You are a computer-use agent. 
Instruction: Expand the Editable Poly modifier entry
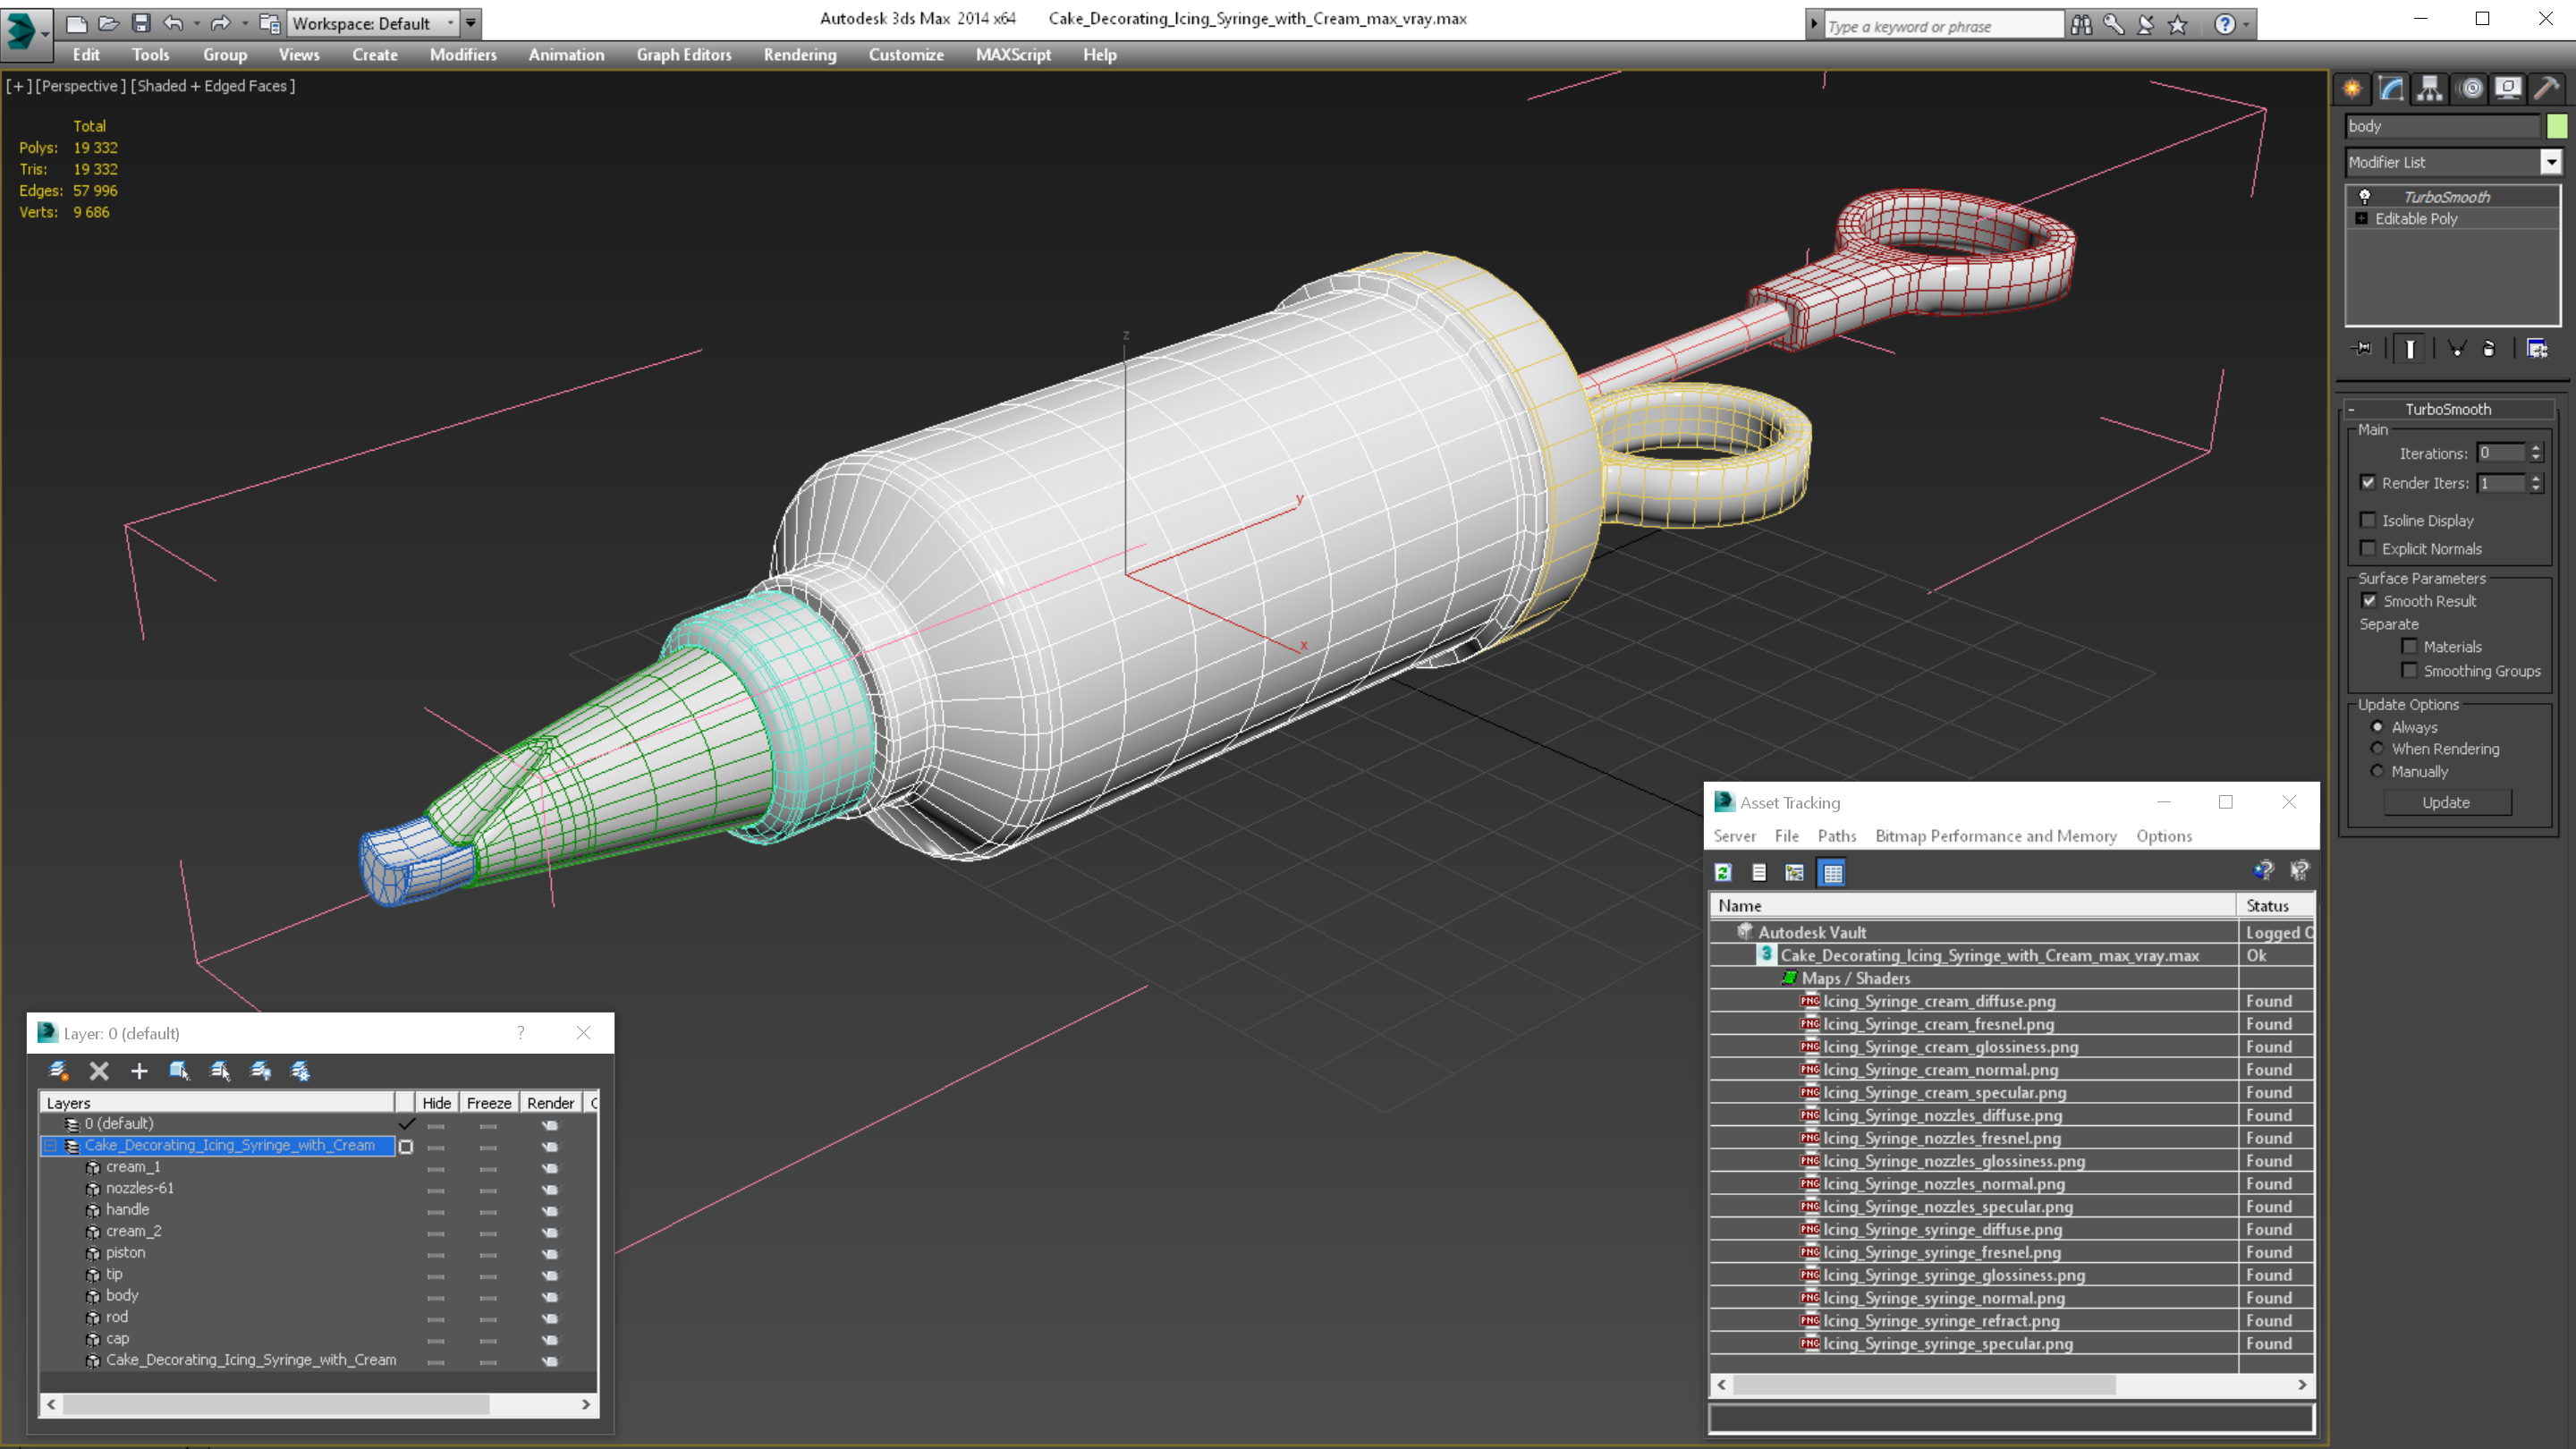2361,219
